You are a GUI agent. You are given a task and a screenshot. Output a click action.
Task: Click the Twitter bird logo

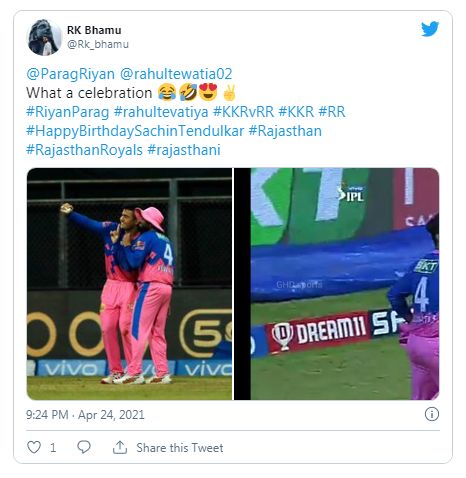[x=430, y=29]
